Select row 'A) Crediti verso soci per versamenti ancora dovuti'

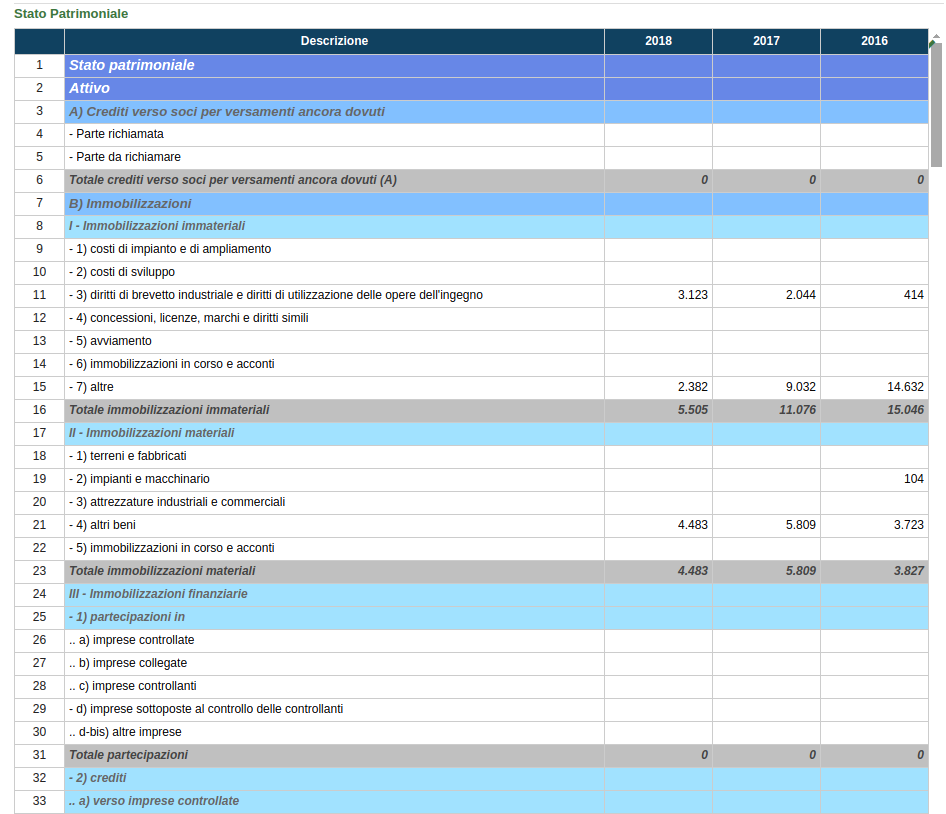[471, 112]
